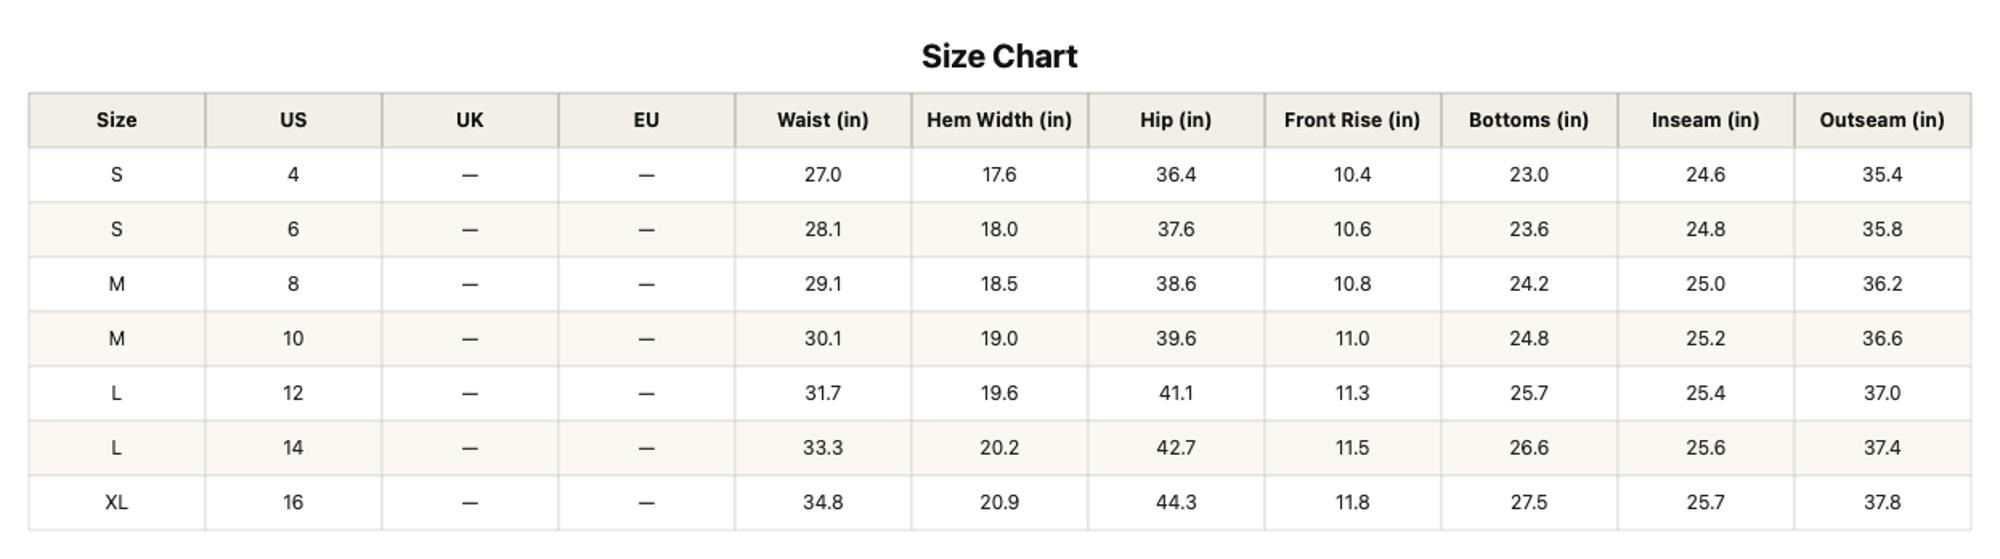Image resolution: width=2000 pixels, height=559 pixels.
Task: Select the Bottoms (in) column header
Action: (x=1529, y=120)
